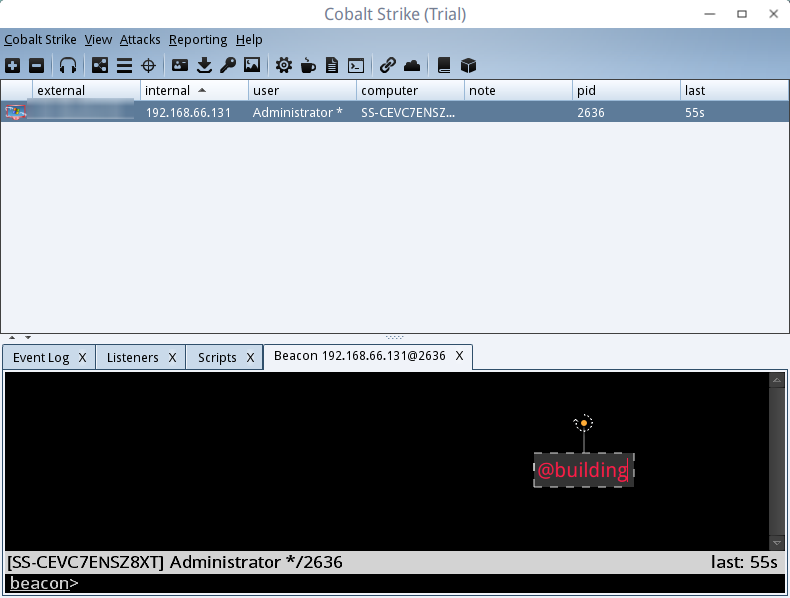Click the SS-CEVC7ENSZ... computer cell

tap(408, 112)
